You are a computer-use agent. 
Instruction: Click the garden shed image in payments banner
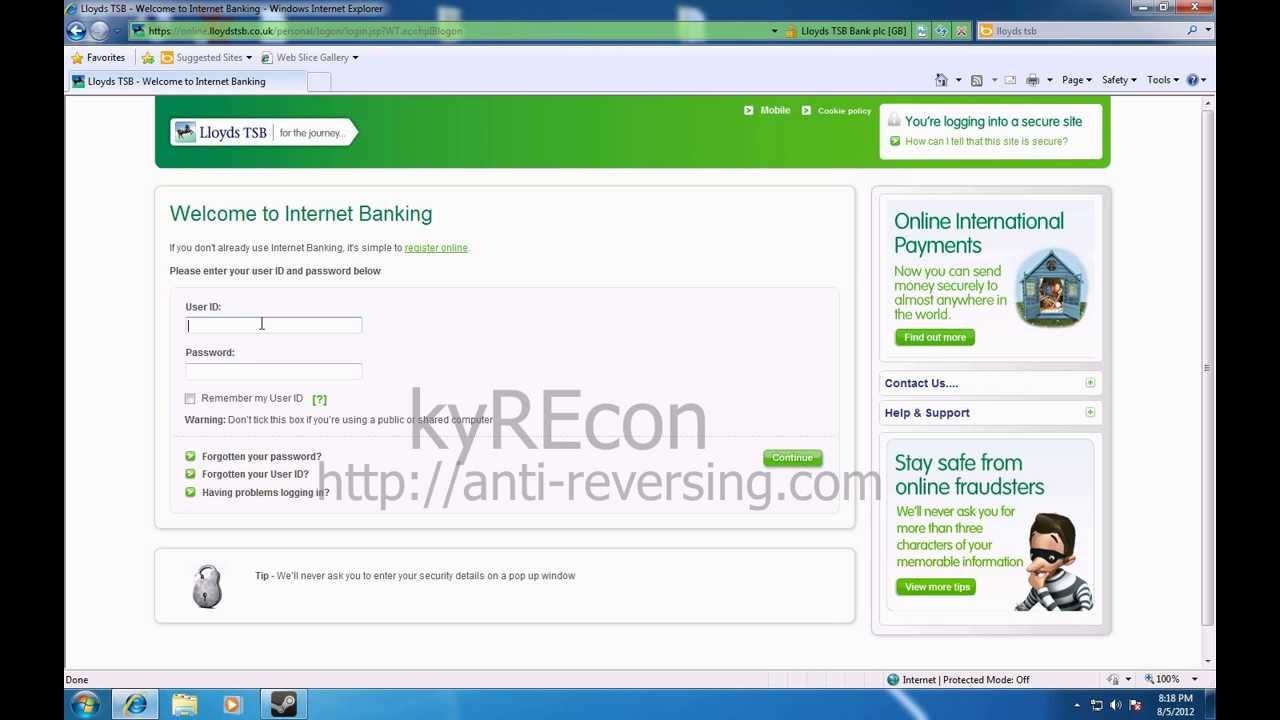1051,288
